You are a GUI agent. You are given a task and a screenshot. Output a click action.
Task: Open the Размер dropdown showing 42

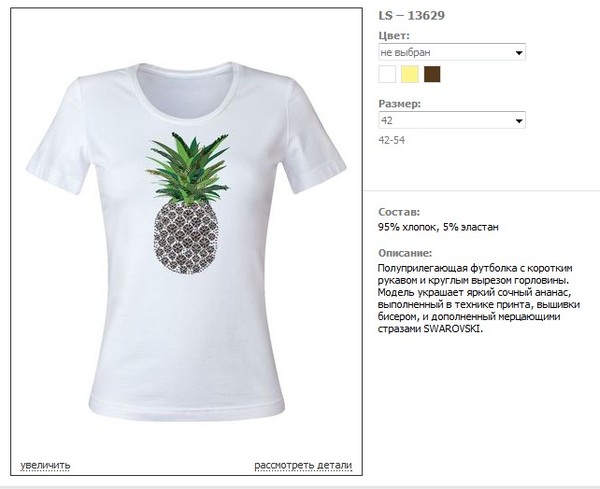coord(452,120)
